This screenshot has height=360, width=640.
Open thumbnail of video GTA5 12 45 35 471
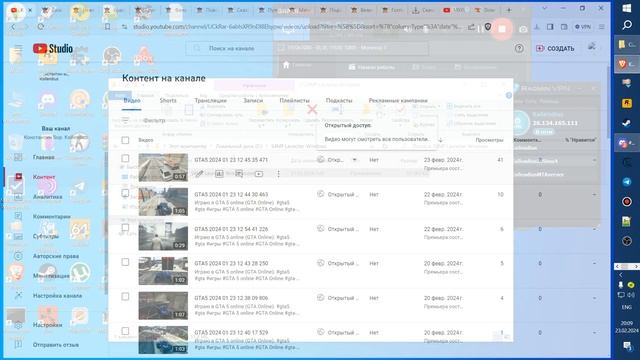pyautogui.click(x=163, y=167)
